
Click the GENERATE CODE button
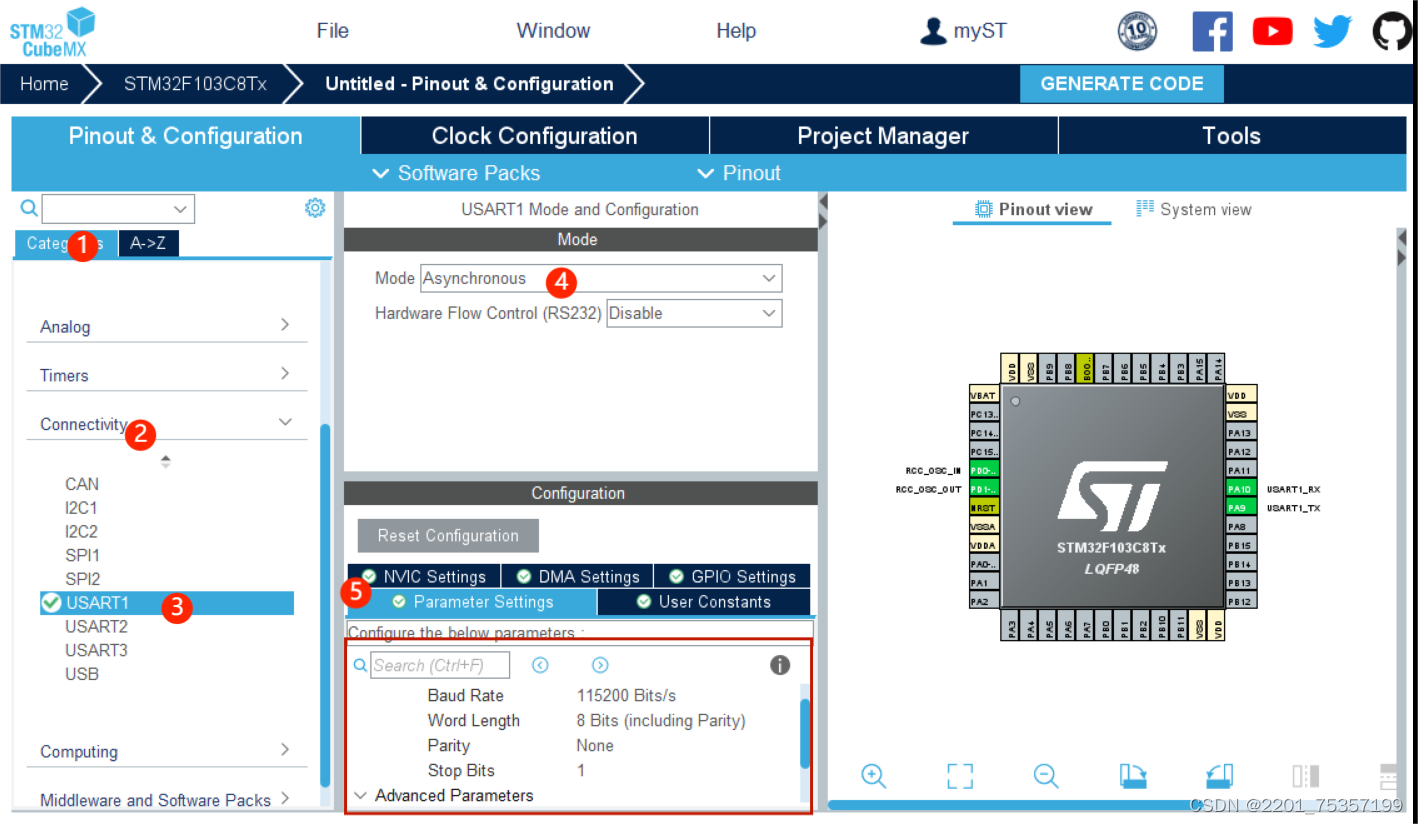tap(1122, 84)
